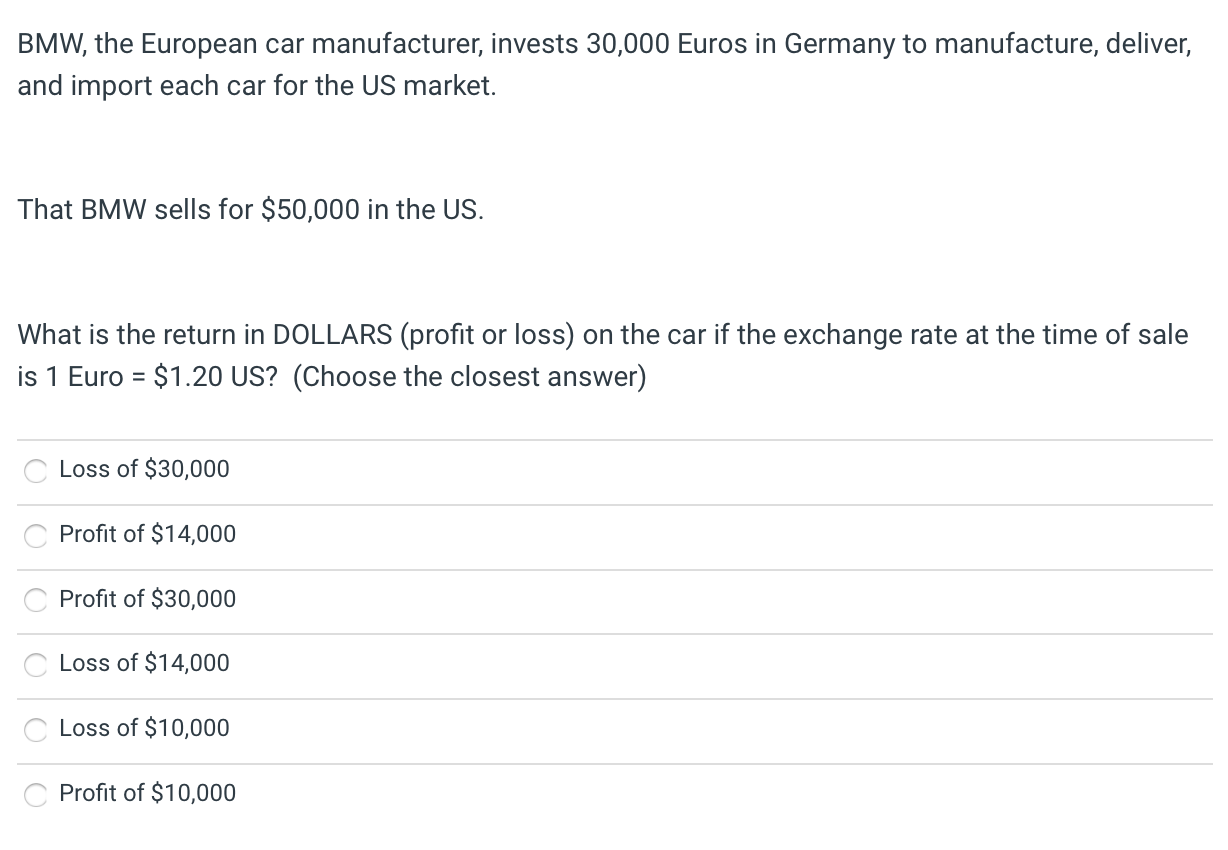Screen dimensions: 1228x850
Task: Choose the 'Profit of $14,000' radio button
Action: pos(36,535)
